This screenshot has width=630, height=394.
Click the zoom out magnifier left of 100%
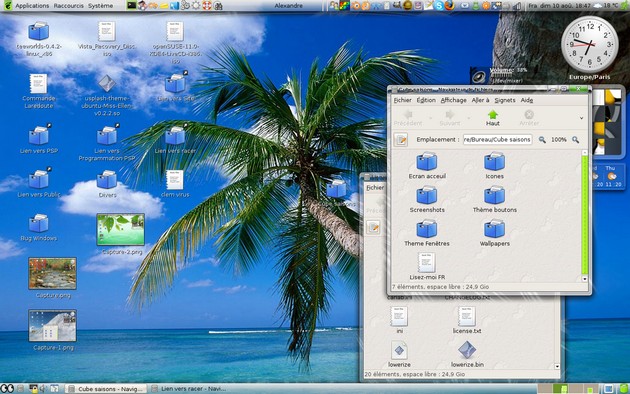(x=542, y=139)
